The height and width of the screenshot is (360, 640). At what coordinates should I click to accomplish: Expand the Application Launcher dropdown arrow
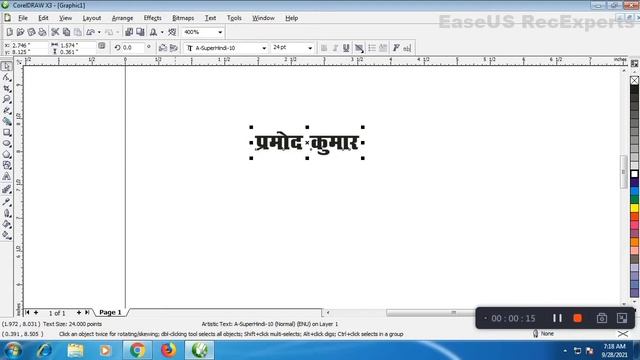[x=162, y=32]
